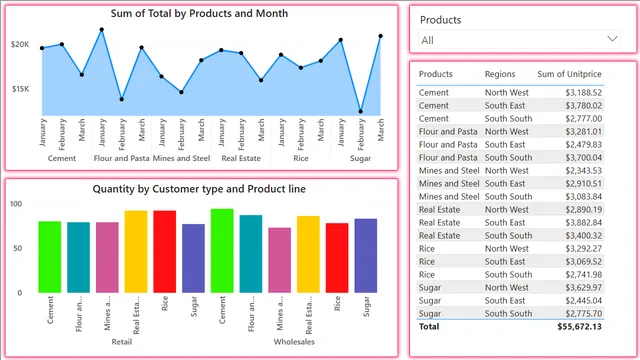
Task: Open the Products slicer dropdown chevron
Action: (612, 39)
